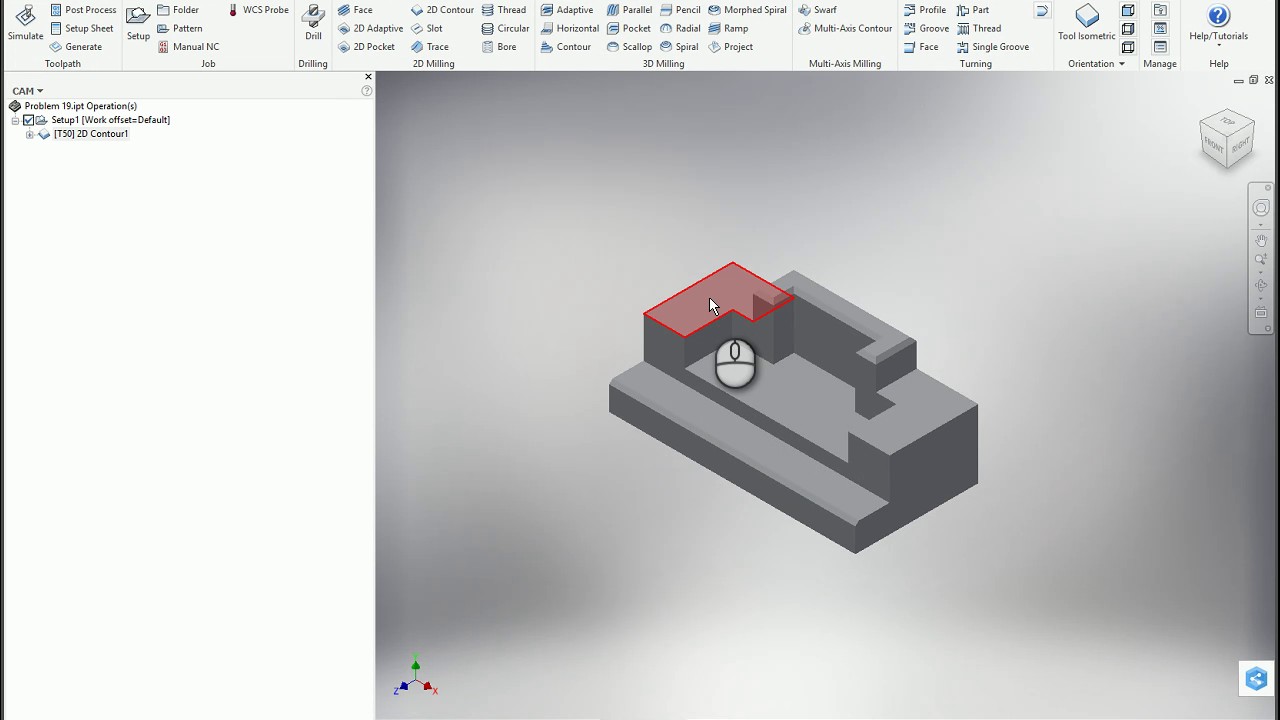
Task: Open the Setup Sheet tool
Action: pos(82,28)
